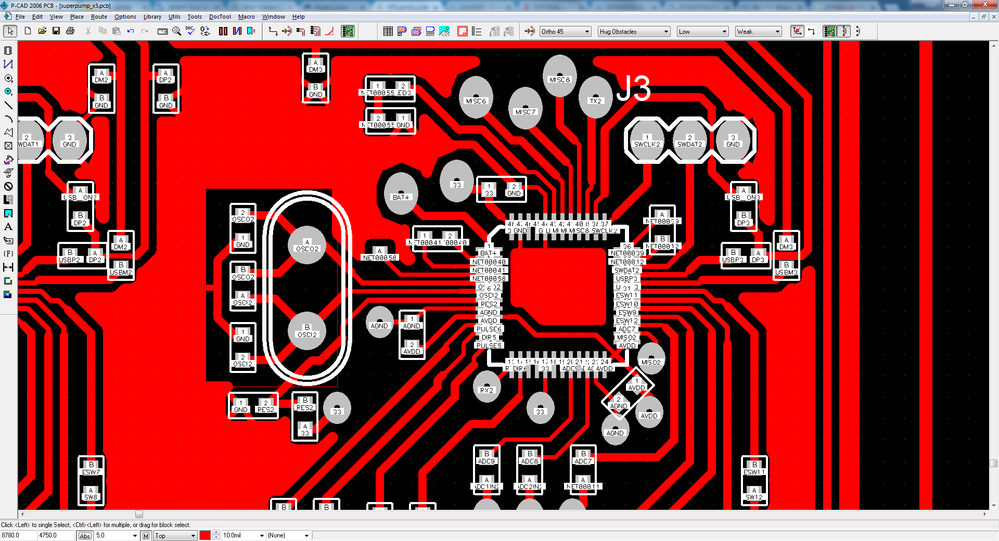The image size is (999, 541).
Task: Select the Place Dimension tool
Action: (8, 267)
